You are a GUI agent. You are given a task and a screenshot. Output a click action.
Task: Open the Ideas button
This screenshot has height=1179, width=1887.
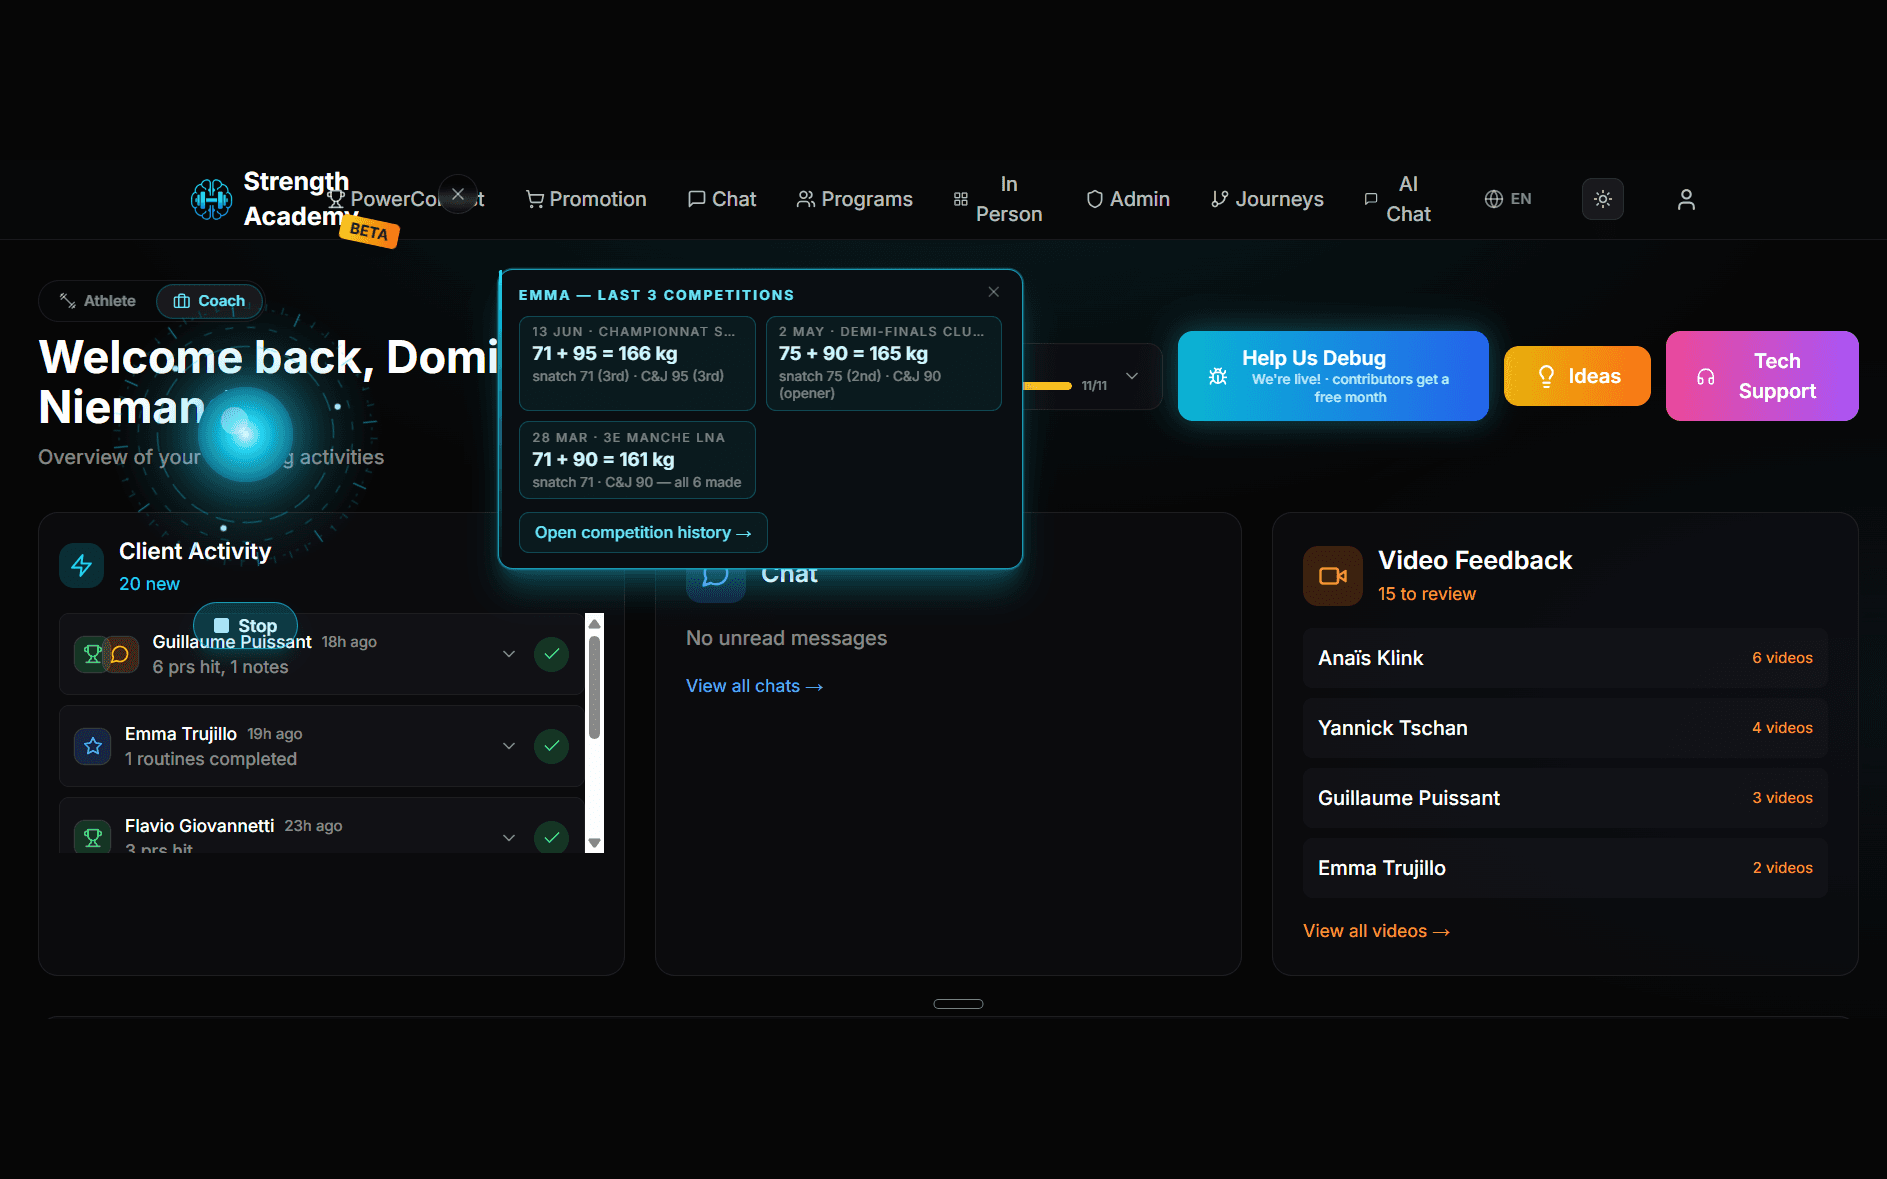pyautogui.click(x=1577, y=376)
